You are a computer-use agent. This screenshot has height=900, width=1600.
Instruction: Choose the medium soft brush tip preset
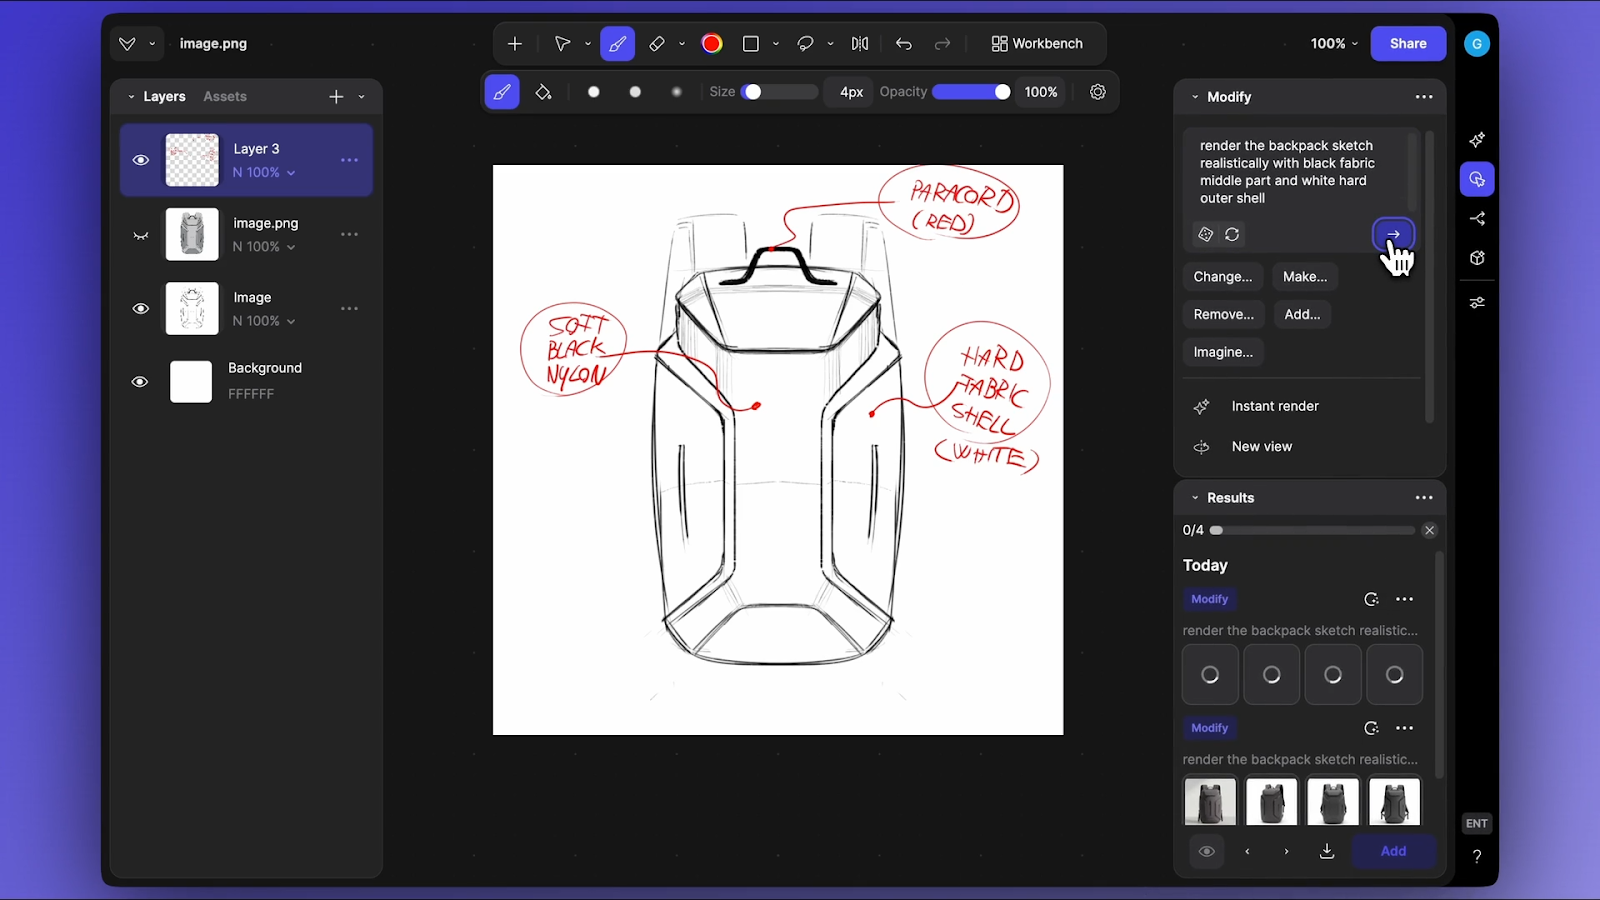click(x=635, y=92)
